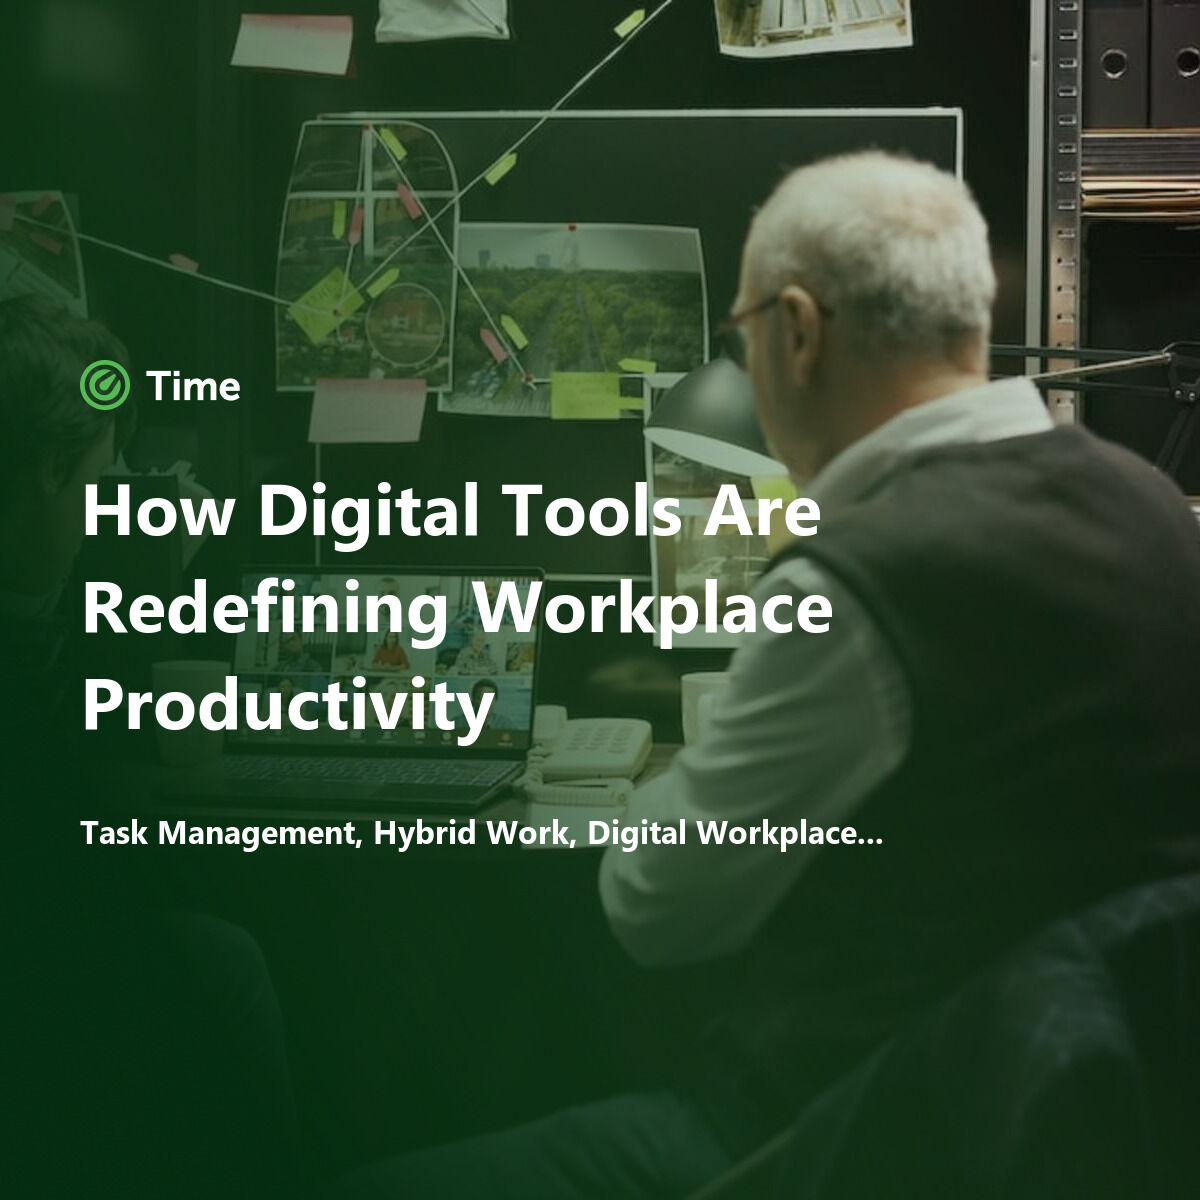Viewport: 1200px width, 1200px height.
Task: Click the "Time" brand name text
Action: pyautogui.click(x=194, y=387)
